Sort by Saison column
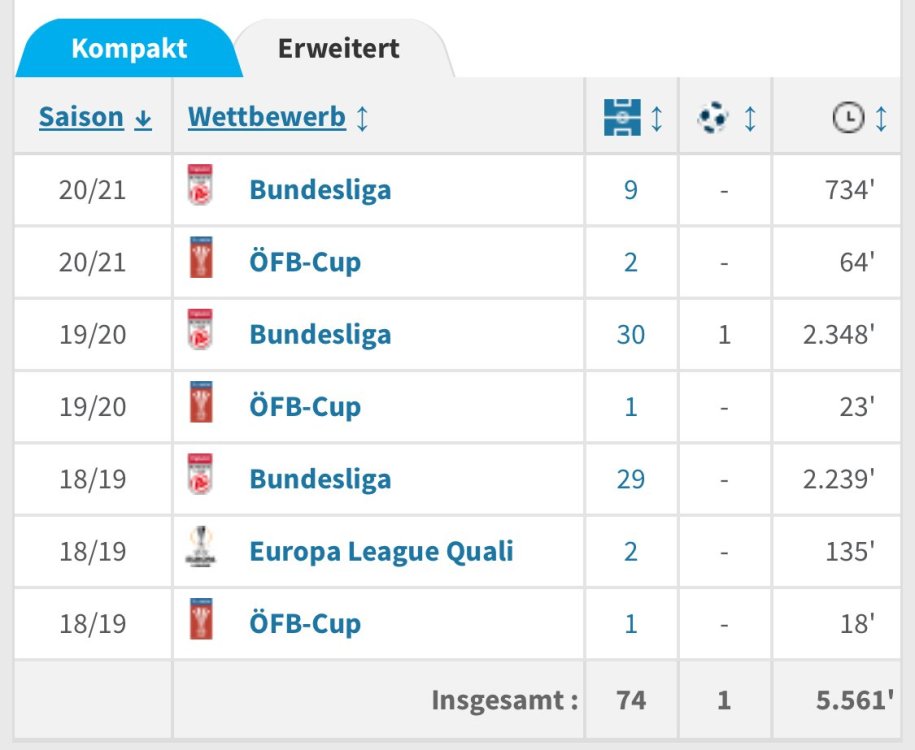Screen dimensions: 915x750 pos(94,117)
